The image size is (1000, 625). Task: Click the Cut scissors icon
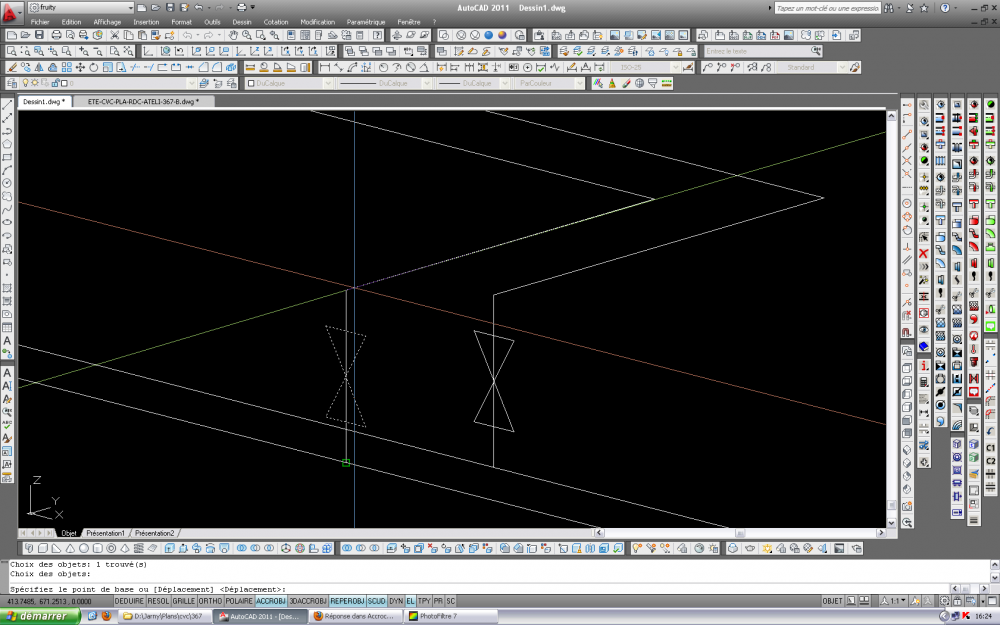(x=115, y=35)
